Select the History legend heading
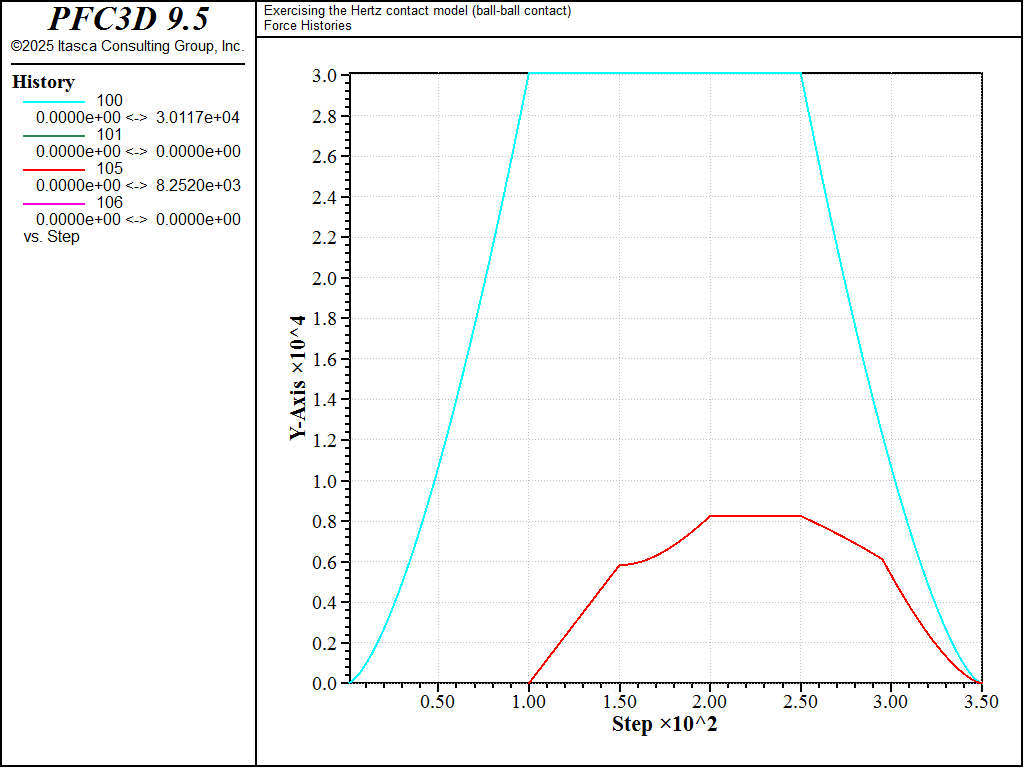Image resolution: width=1024 pixels, height=768 pixels. coord(43,82)
